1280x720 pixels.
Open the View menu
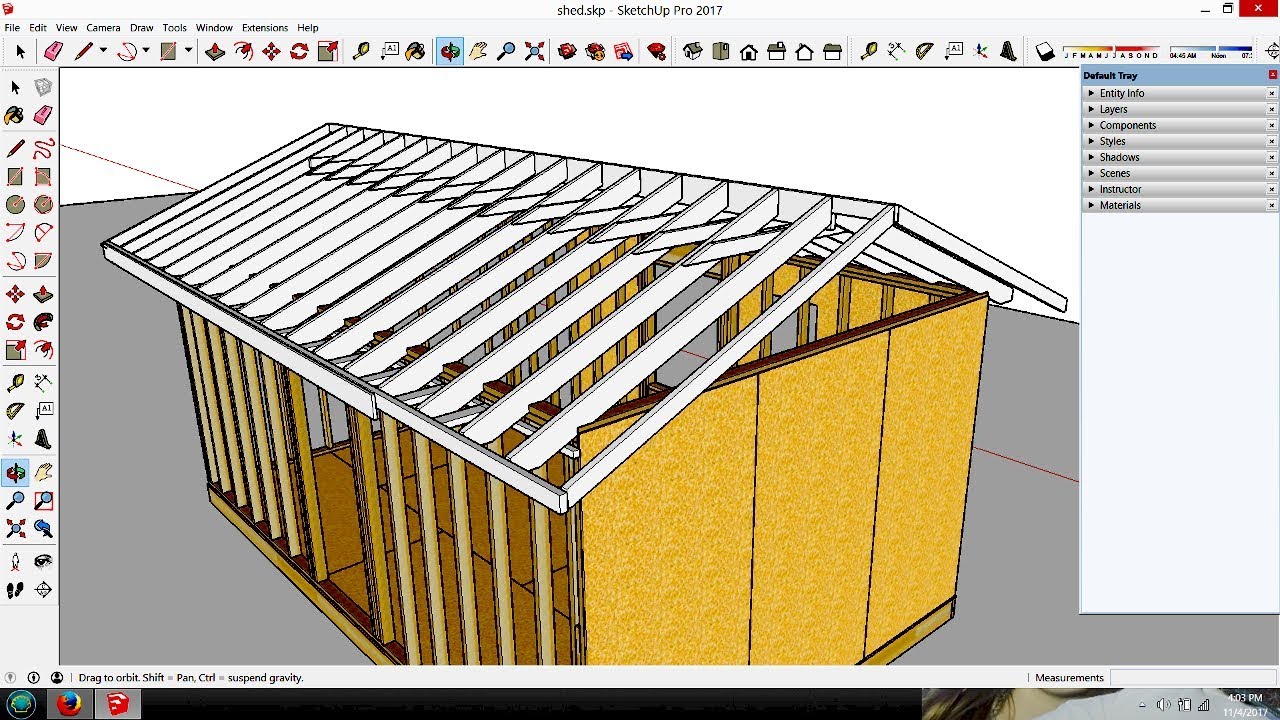tap(67, 28)
